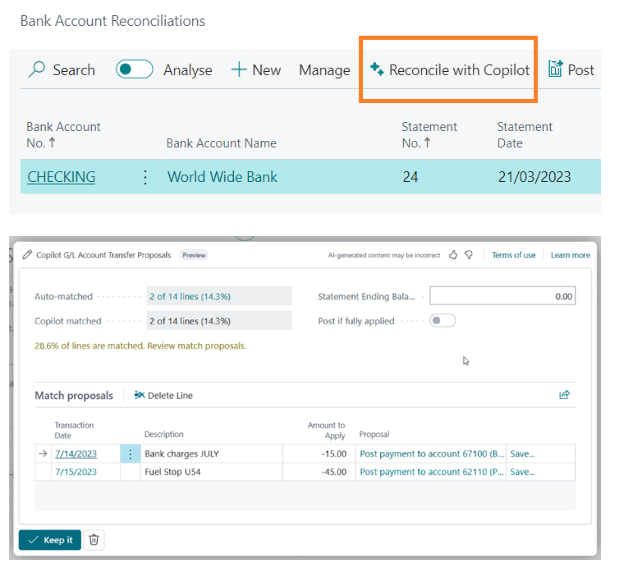625x584 pixels.
Task: Select statement number 24 cell
Action: tap(410, 177)
